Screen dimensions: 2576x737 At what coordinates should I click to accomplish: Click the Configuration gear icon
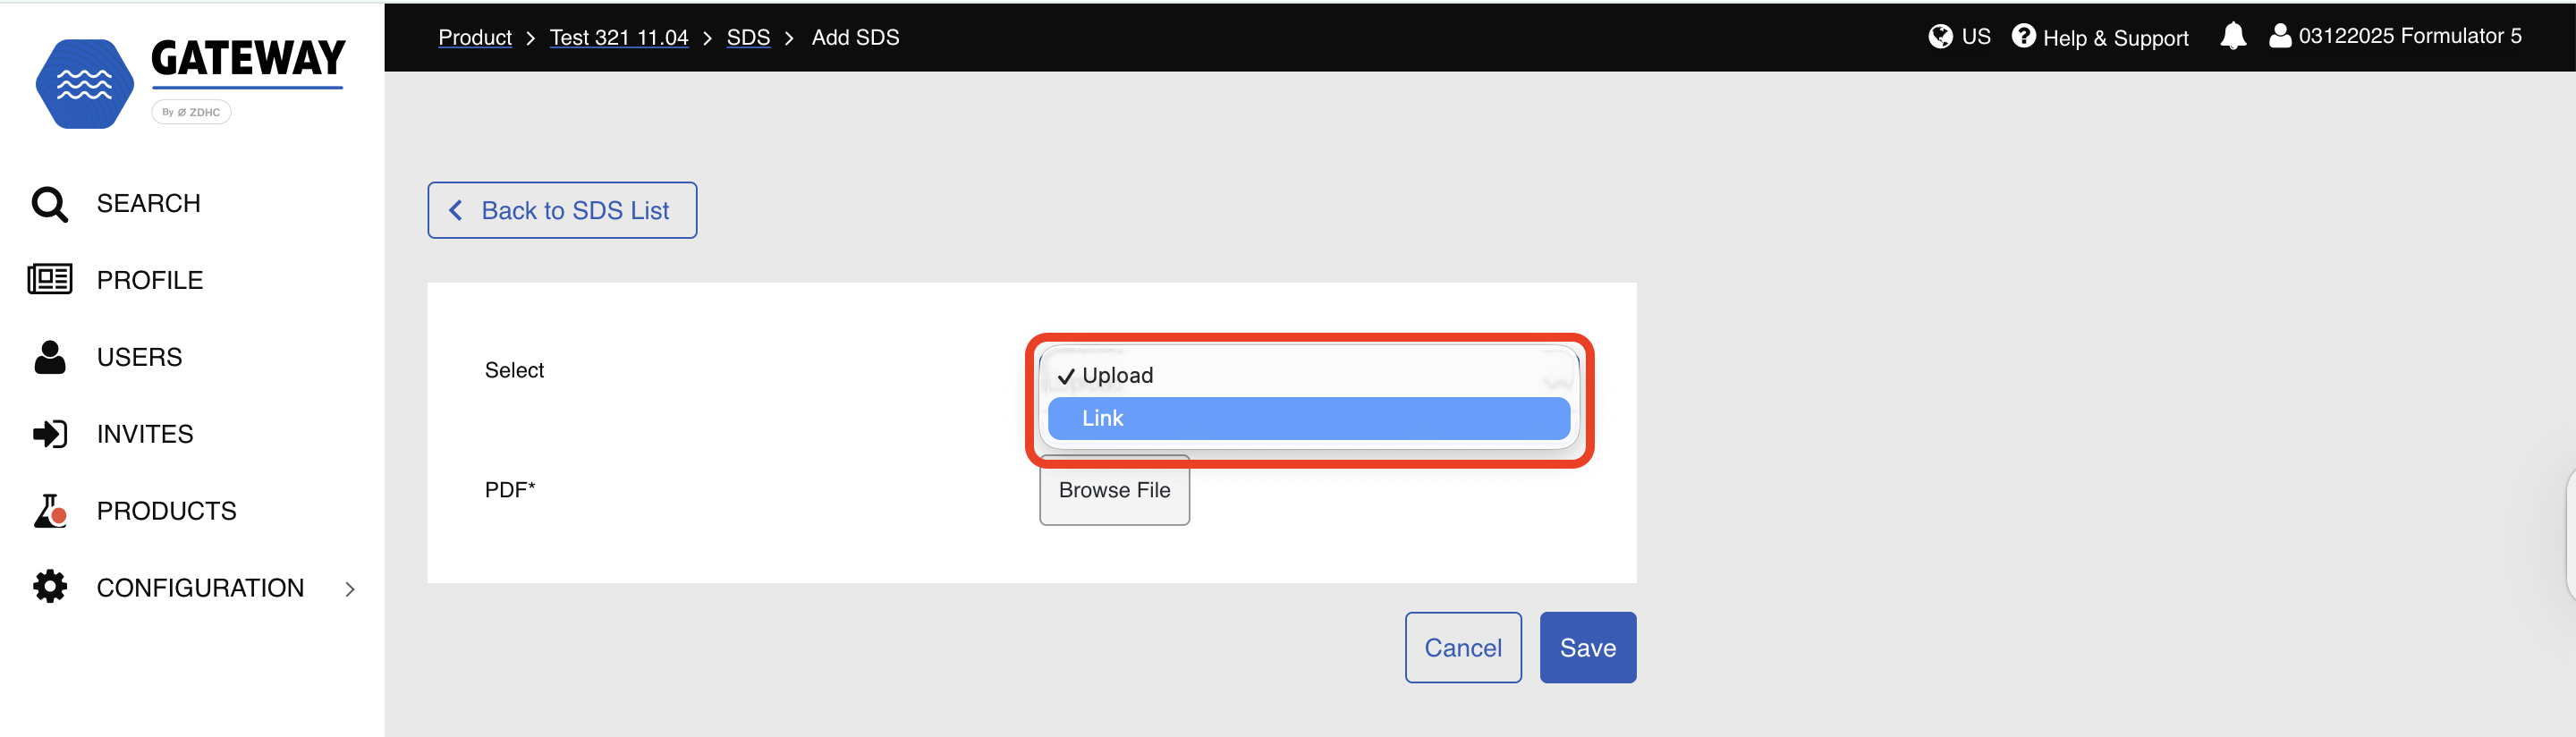pyautogui.click(x=49, y=587)
